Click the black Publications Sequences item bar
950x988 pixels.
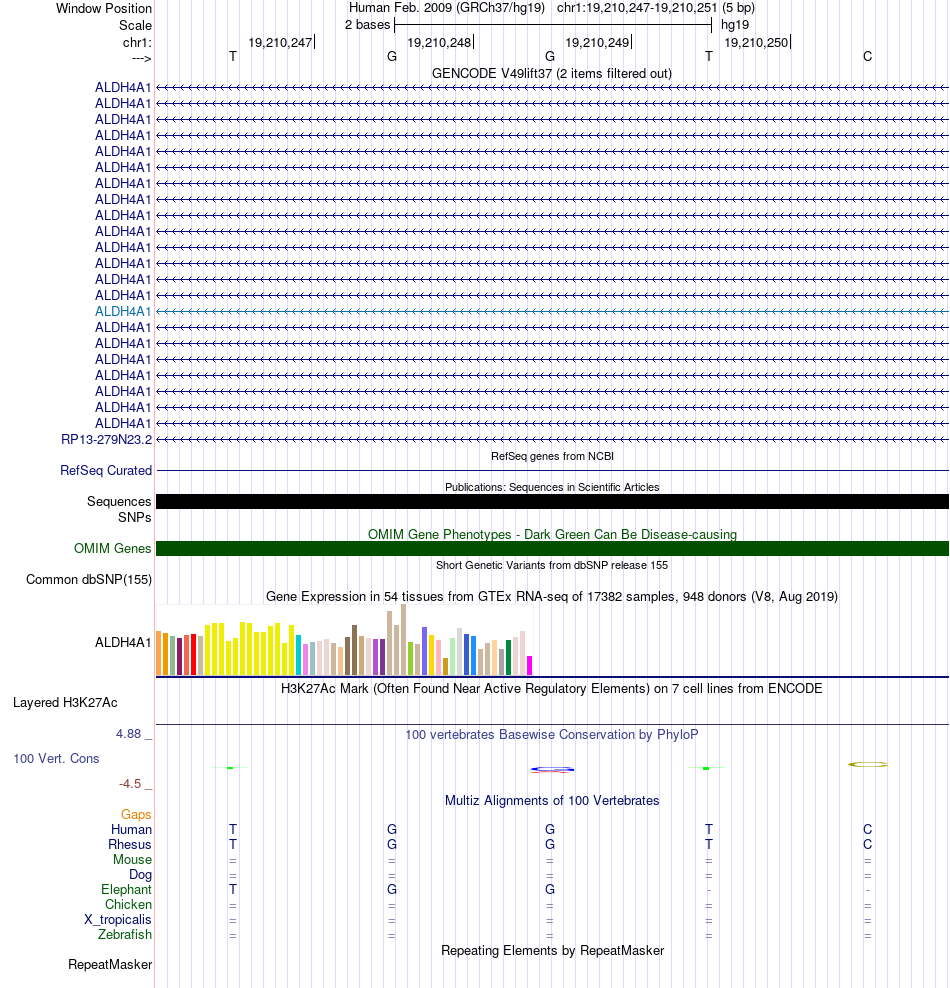coord(552,502)
